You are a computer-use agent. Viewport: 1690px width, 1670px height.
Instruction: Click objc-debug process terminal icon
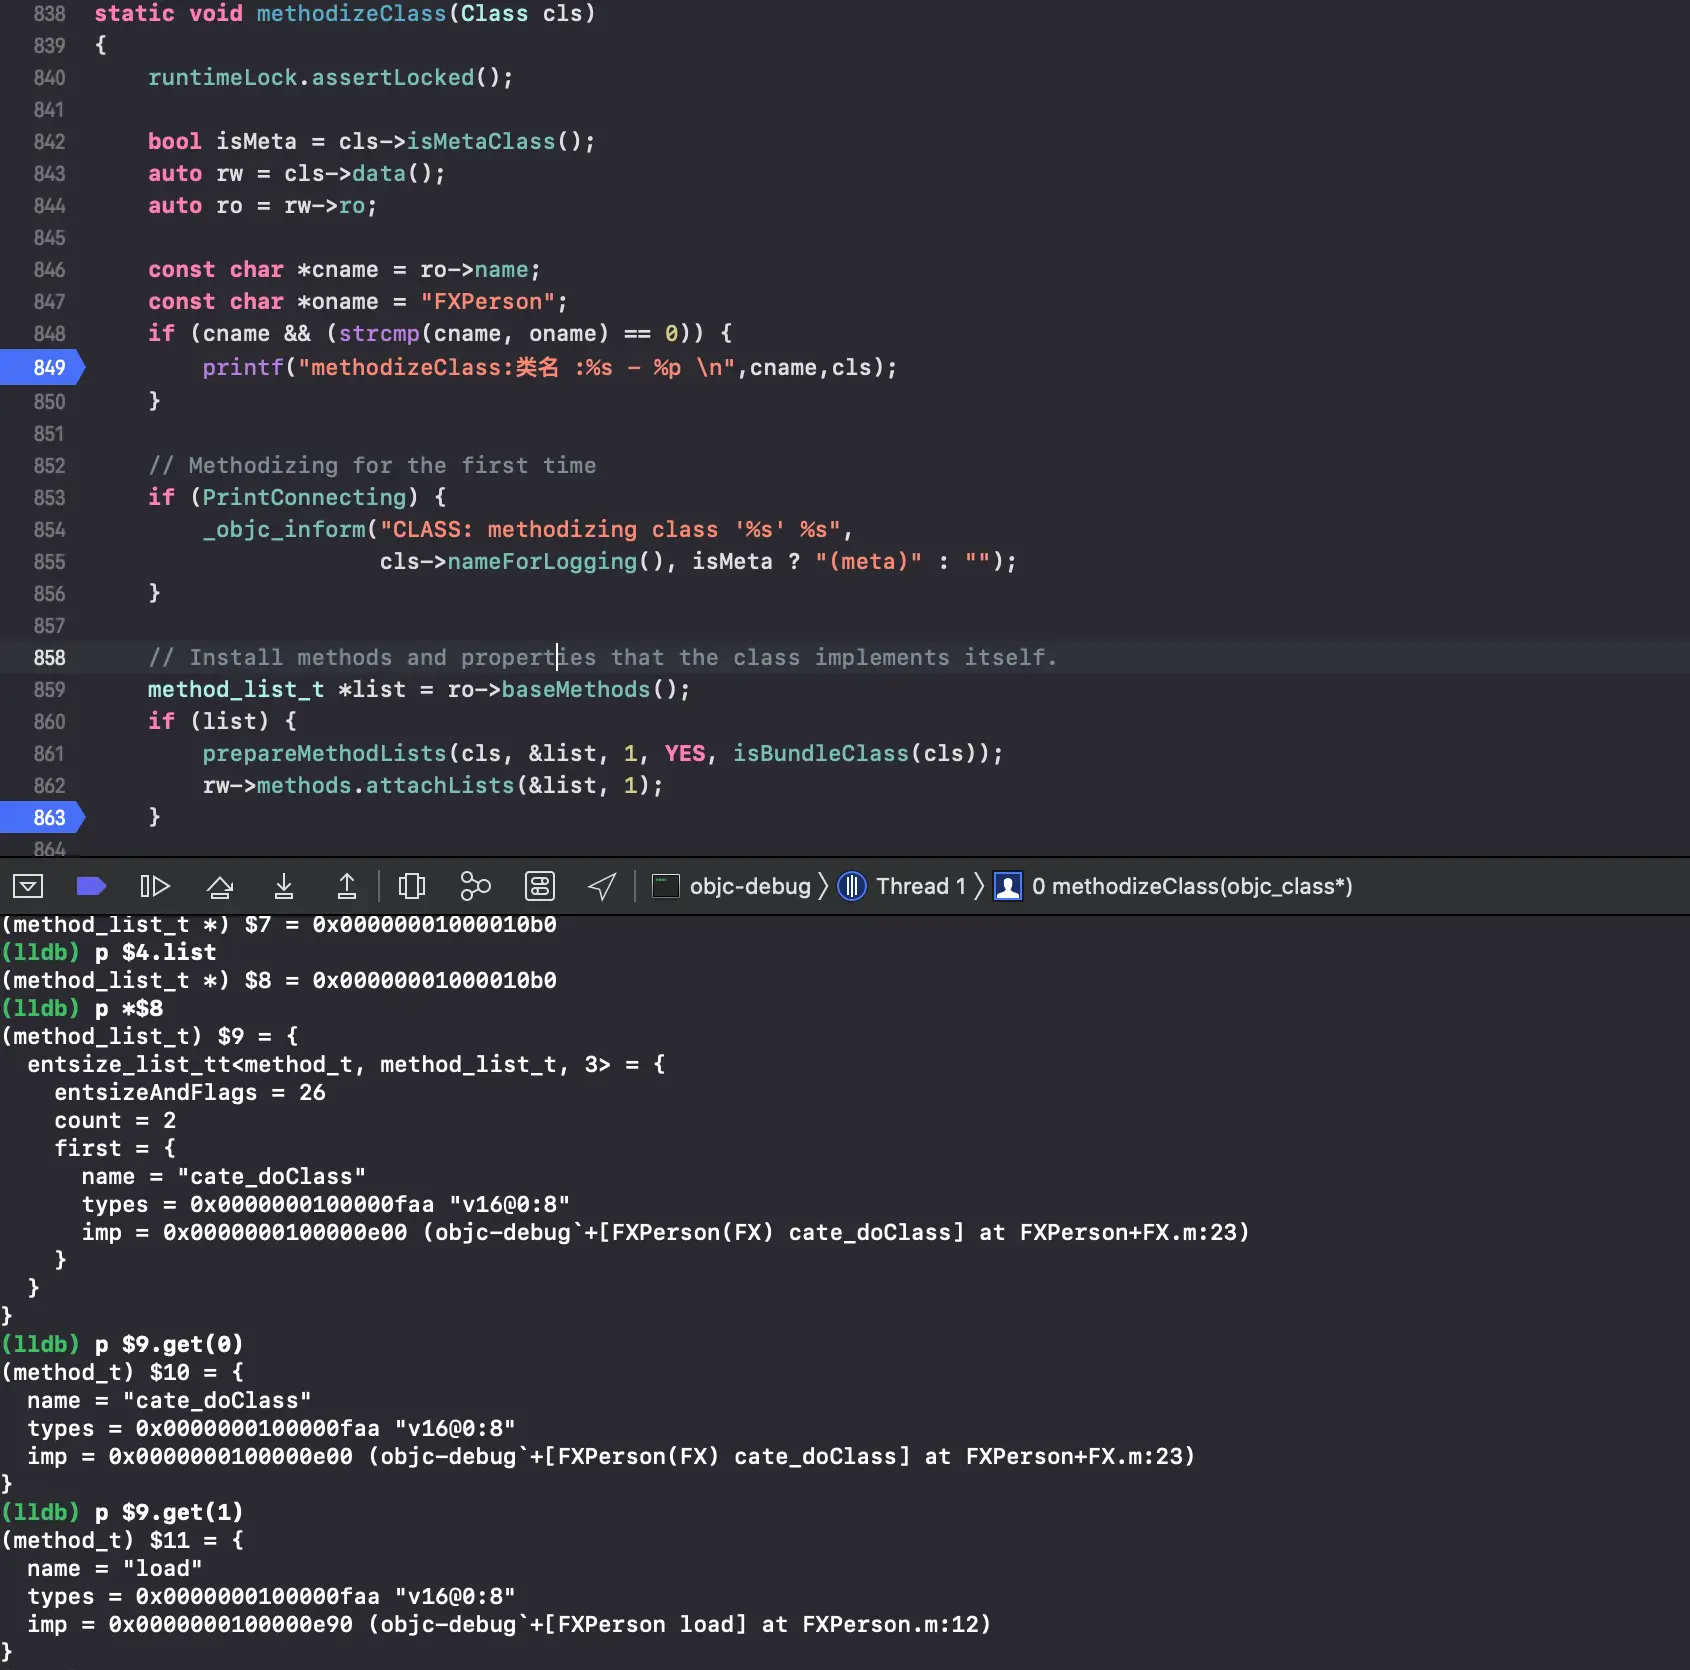tap(665, 886)
